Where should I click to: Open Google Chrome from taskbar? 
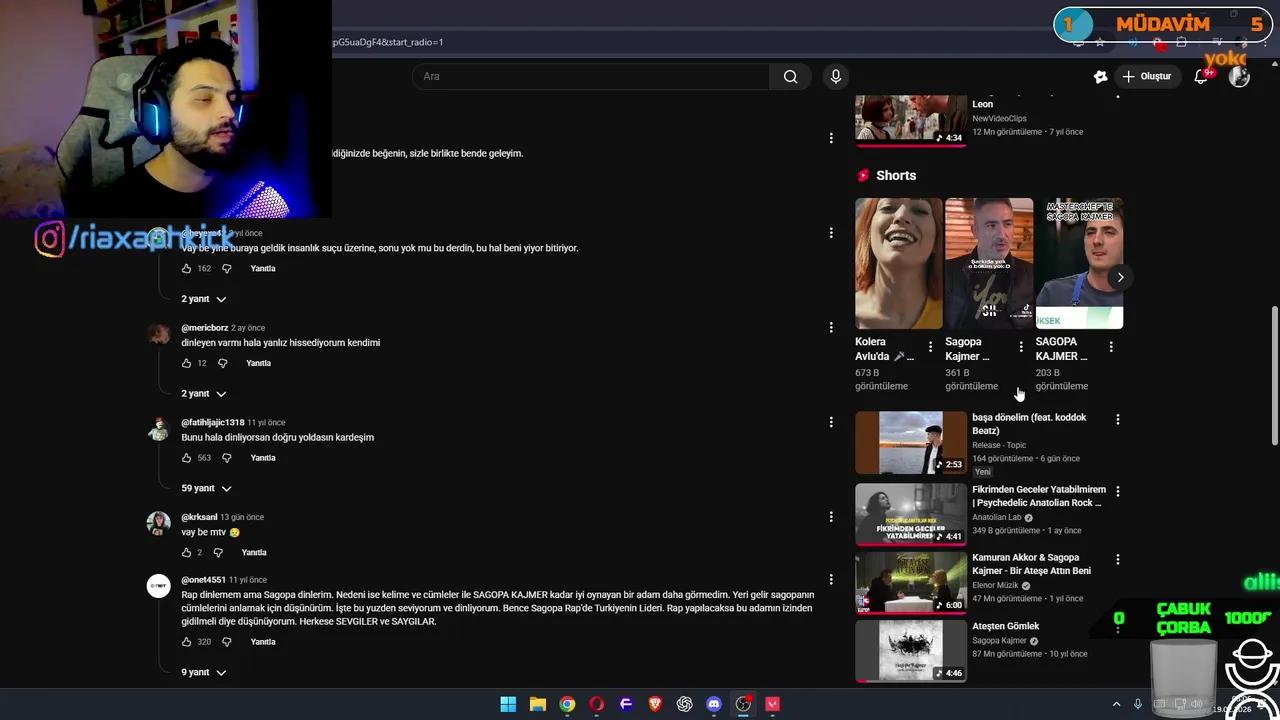pyautogui.click(x=567, y=704)
